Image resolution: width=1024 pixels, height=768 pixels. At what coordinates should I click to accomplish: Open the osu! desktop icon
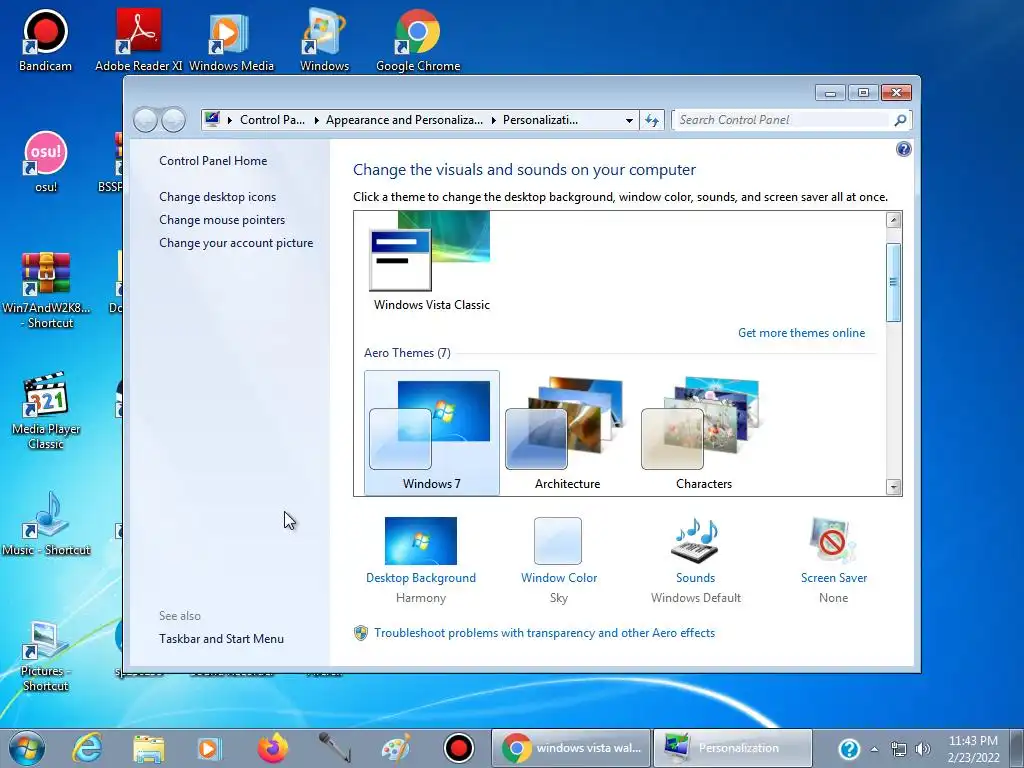tap(46, 162)
